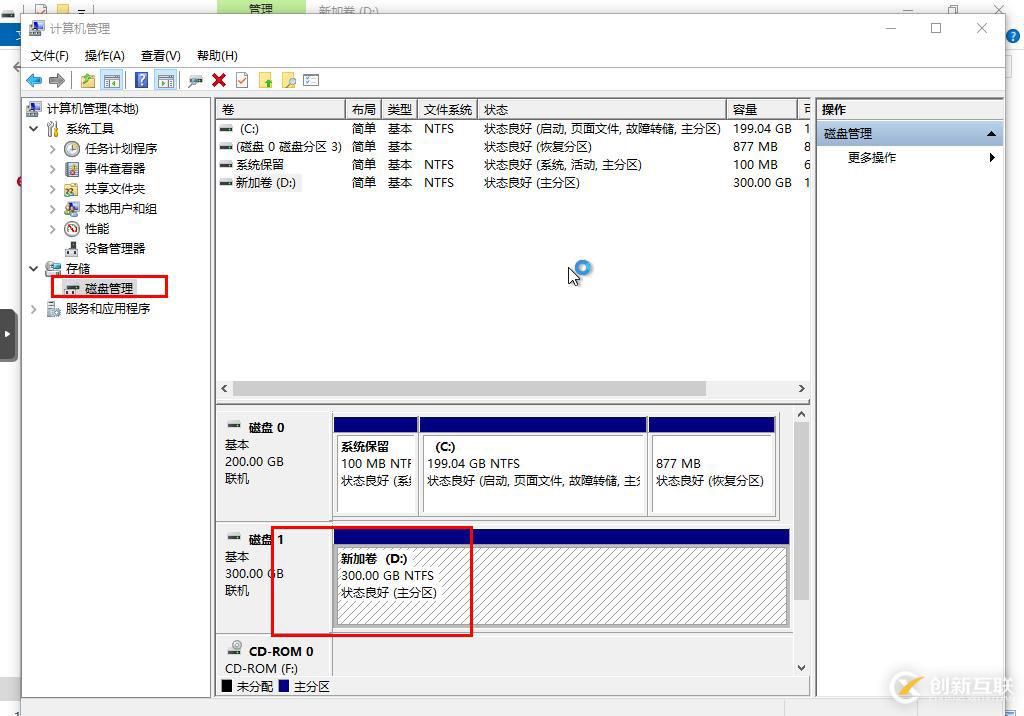Click the properties checkmark toolbar icon
The image size is (1024, 716).
[x=241, y=80]
